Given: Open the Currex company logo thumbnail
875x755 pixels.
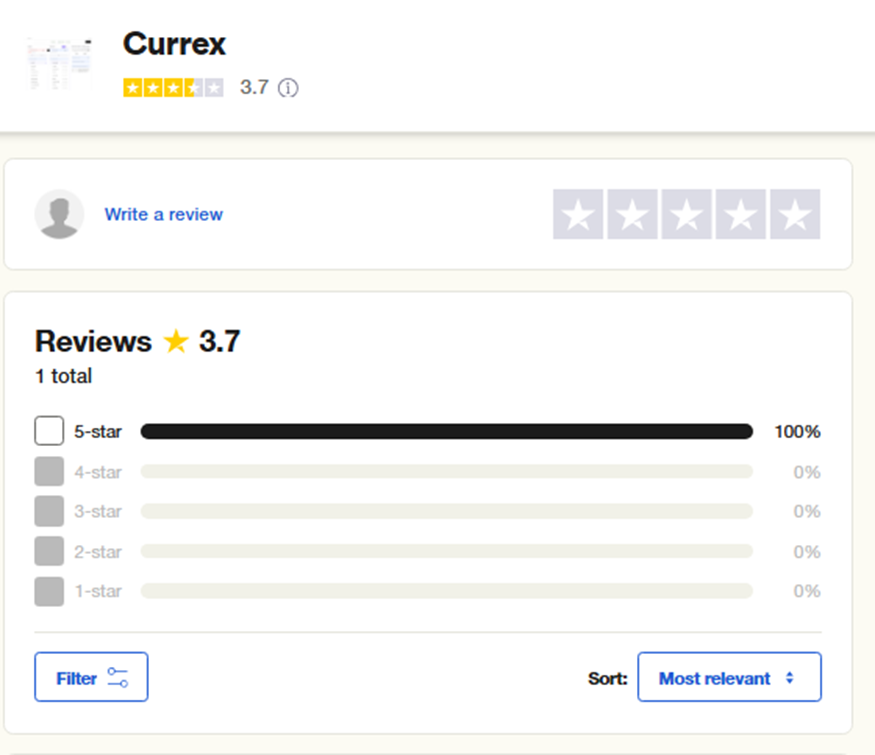Looking at the screenshot, I should tap(60, 64).
